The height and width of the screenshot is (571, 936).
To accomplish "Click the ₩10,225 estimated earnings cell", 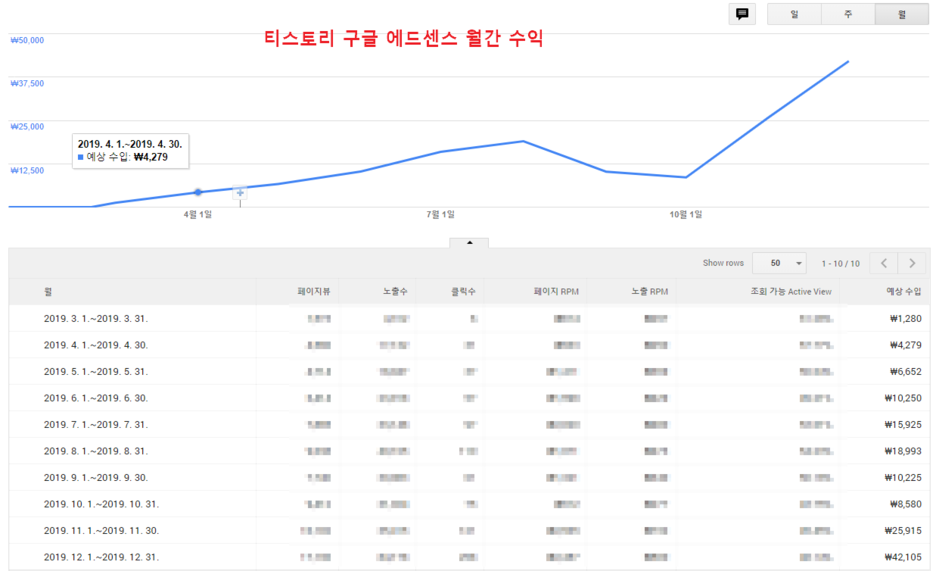I will (x=903, y=477).
